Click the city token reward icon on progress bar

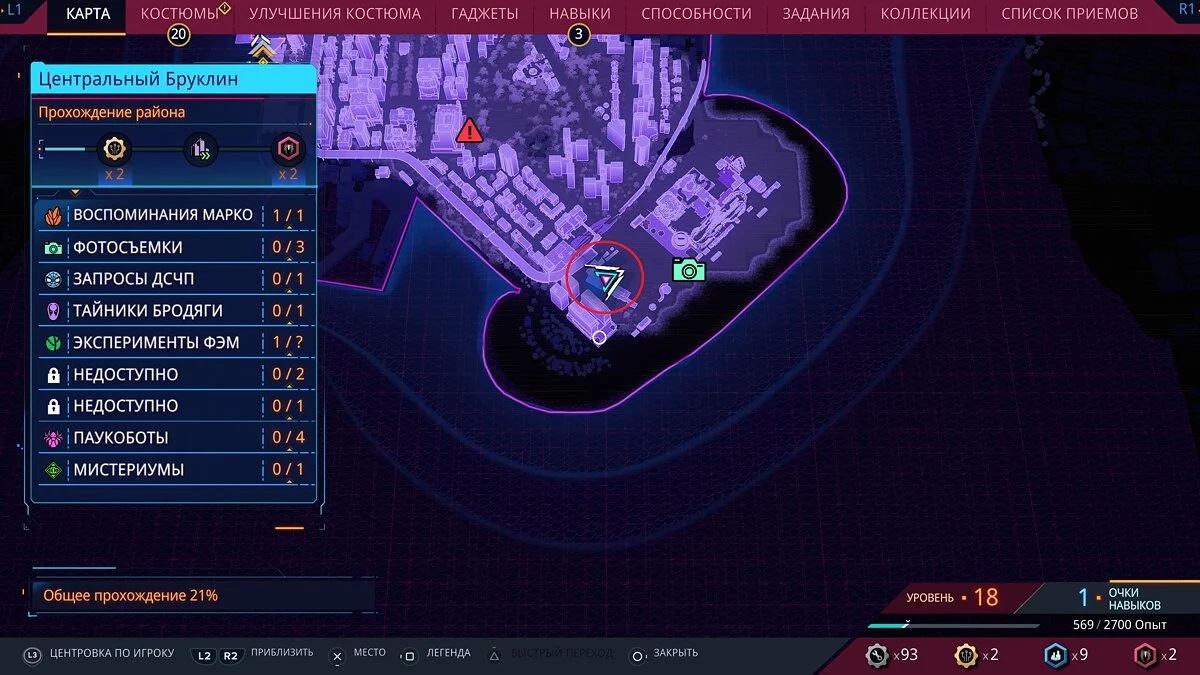coord(201,150)
